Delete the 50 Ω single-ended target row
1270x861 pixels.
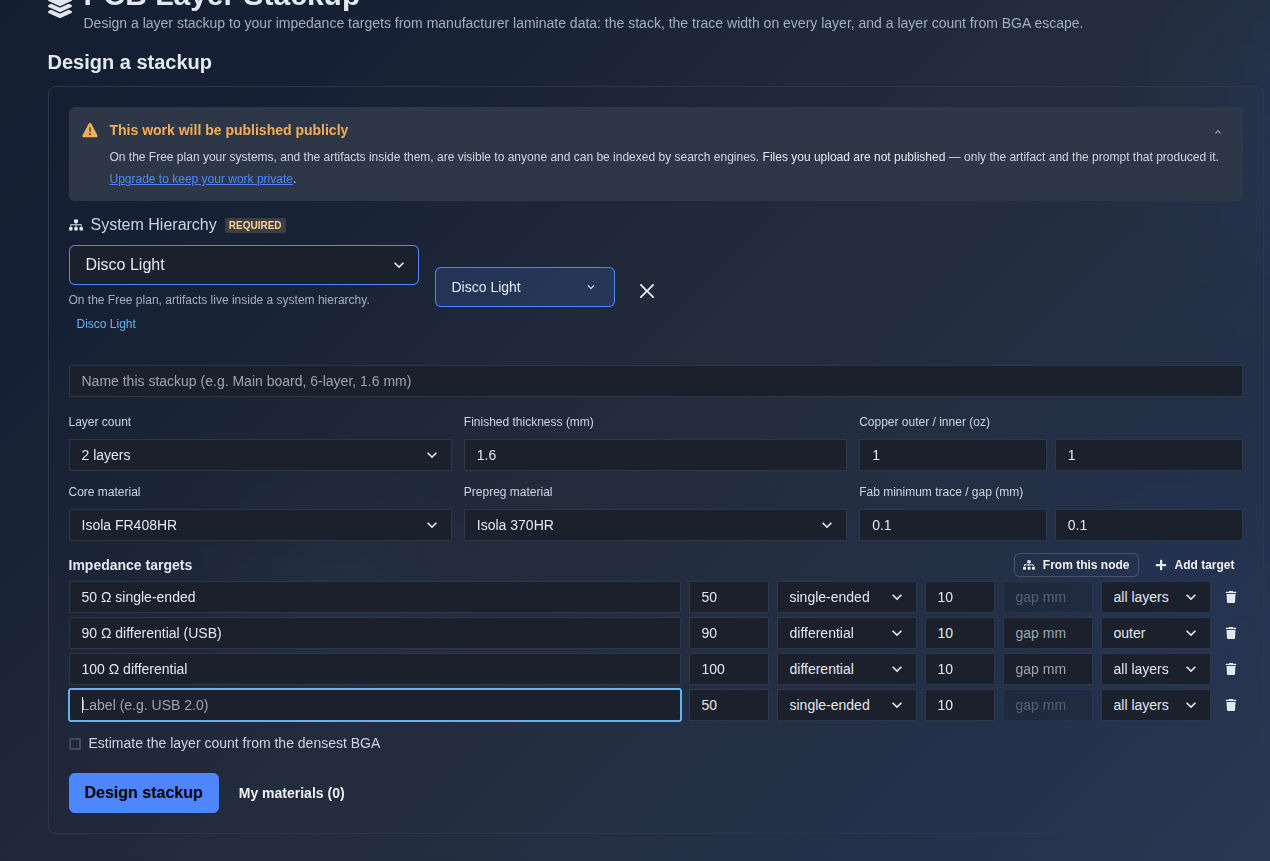point(1231,597)
